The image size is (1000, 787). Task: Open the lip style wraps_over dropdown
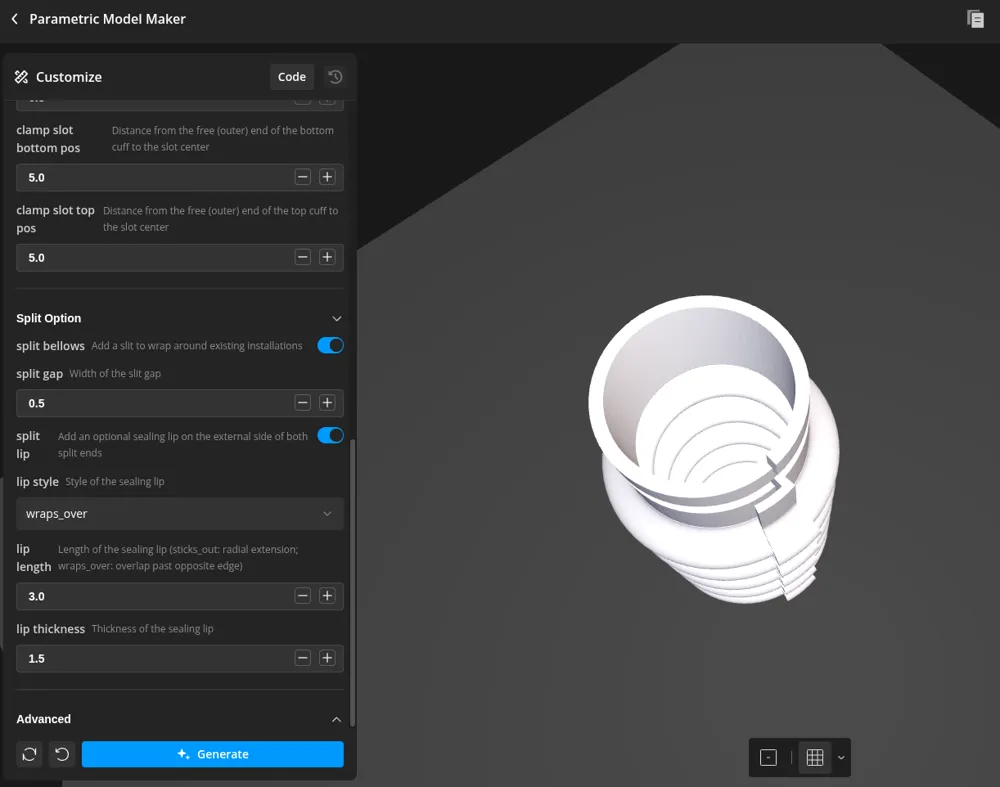pos(180,513)
